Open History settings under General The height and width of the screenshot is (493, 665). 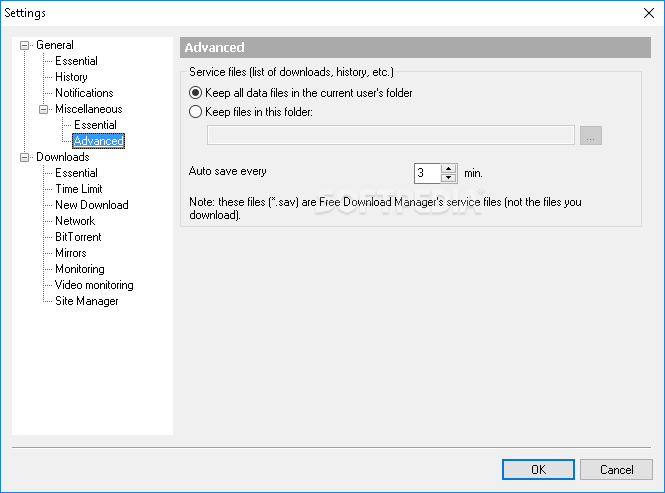(71, 77)
